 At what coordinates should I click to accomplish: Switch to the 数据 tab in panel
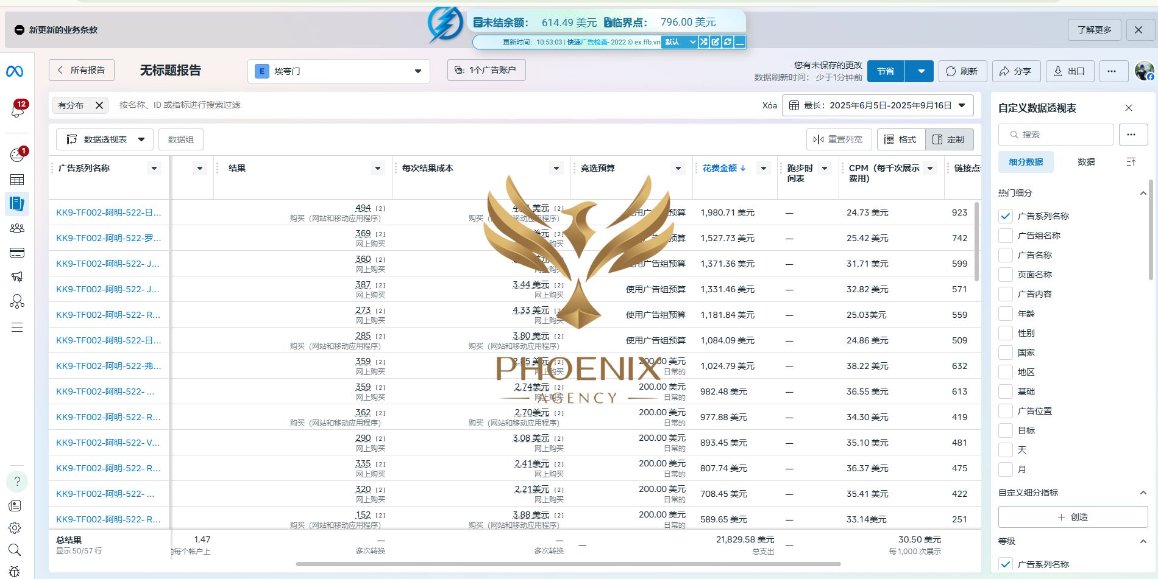coord(1086,162)
